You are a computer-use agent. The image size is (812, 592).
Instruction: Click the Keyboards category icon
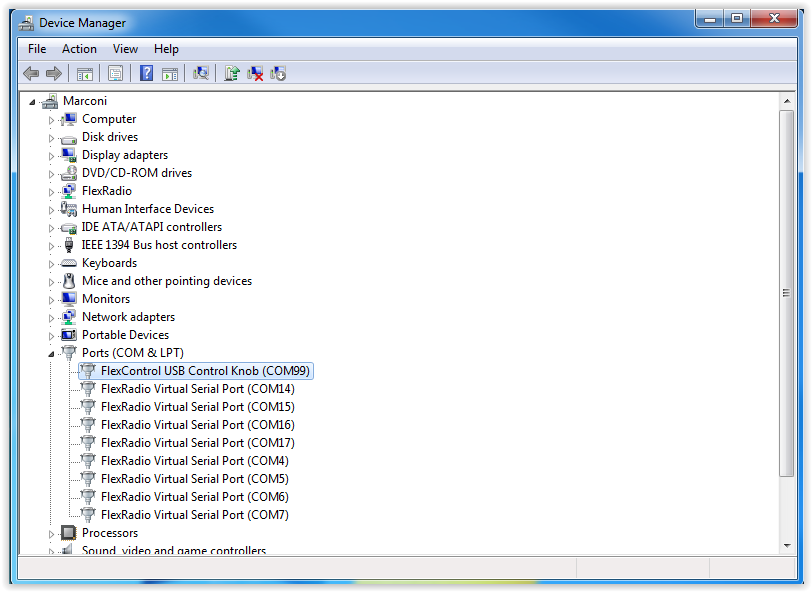coord(68,263)
